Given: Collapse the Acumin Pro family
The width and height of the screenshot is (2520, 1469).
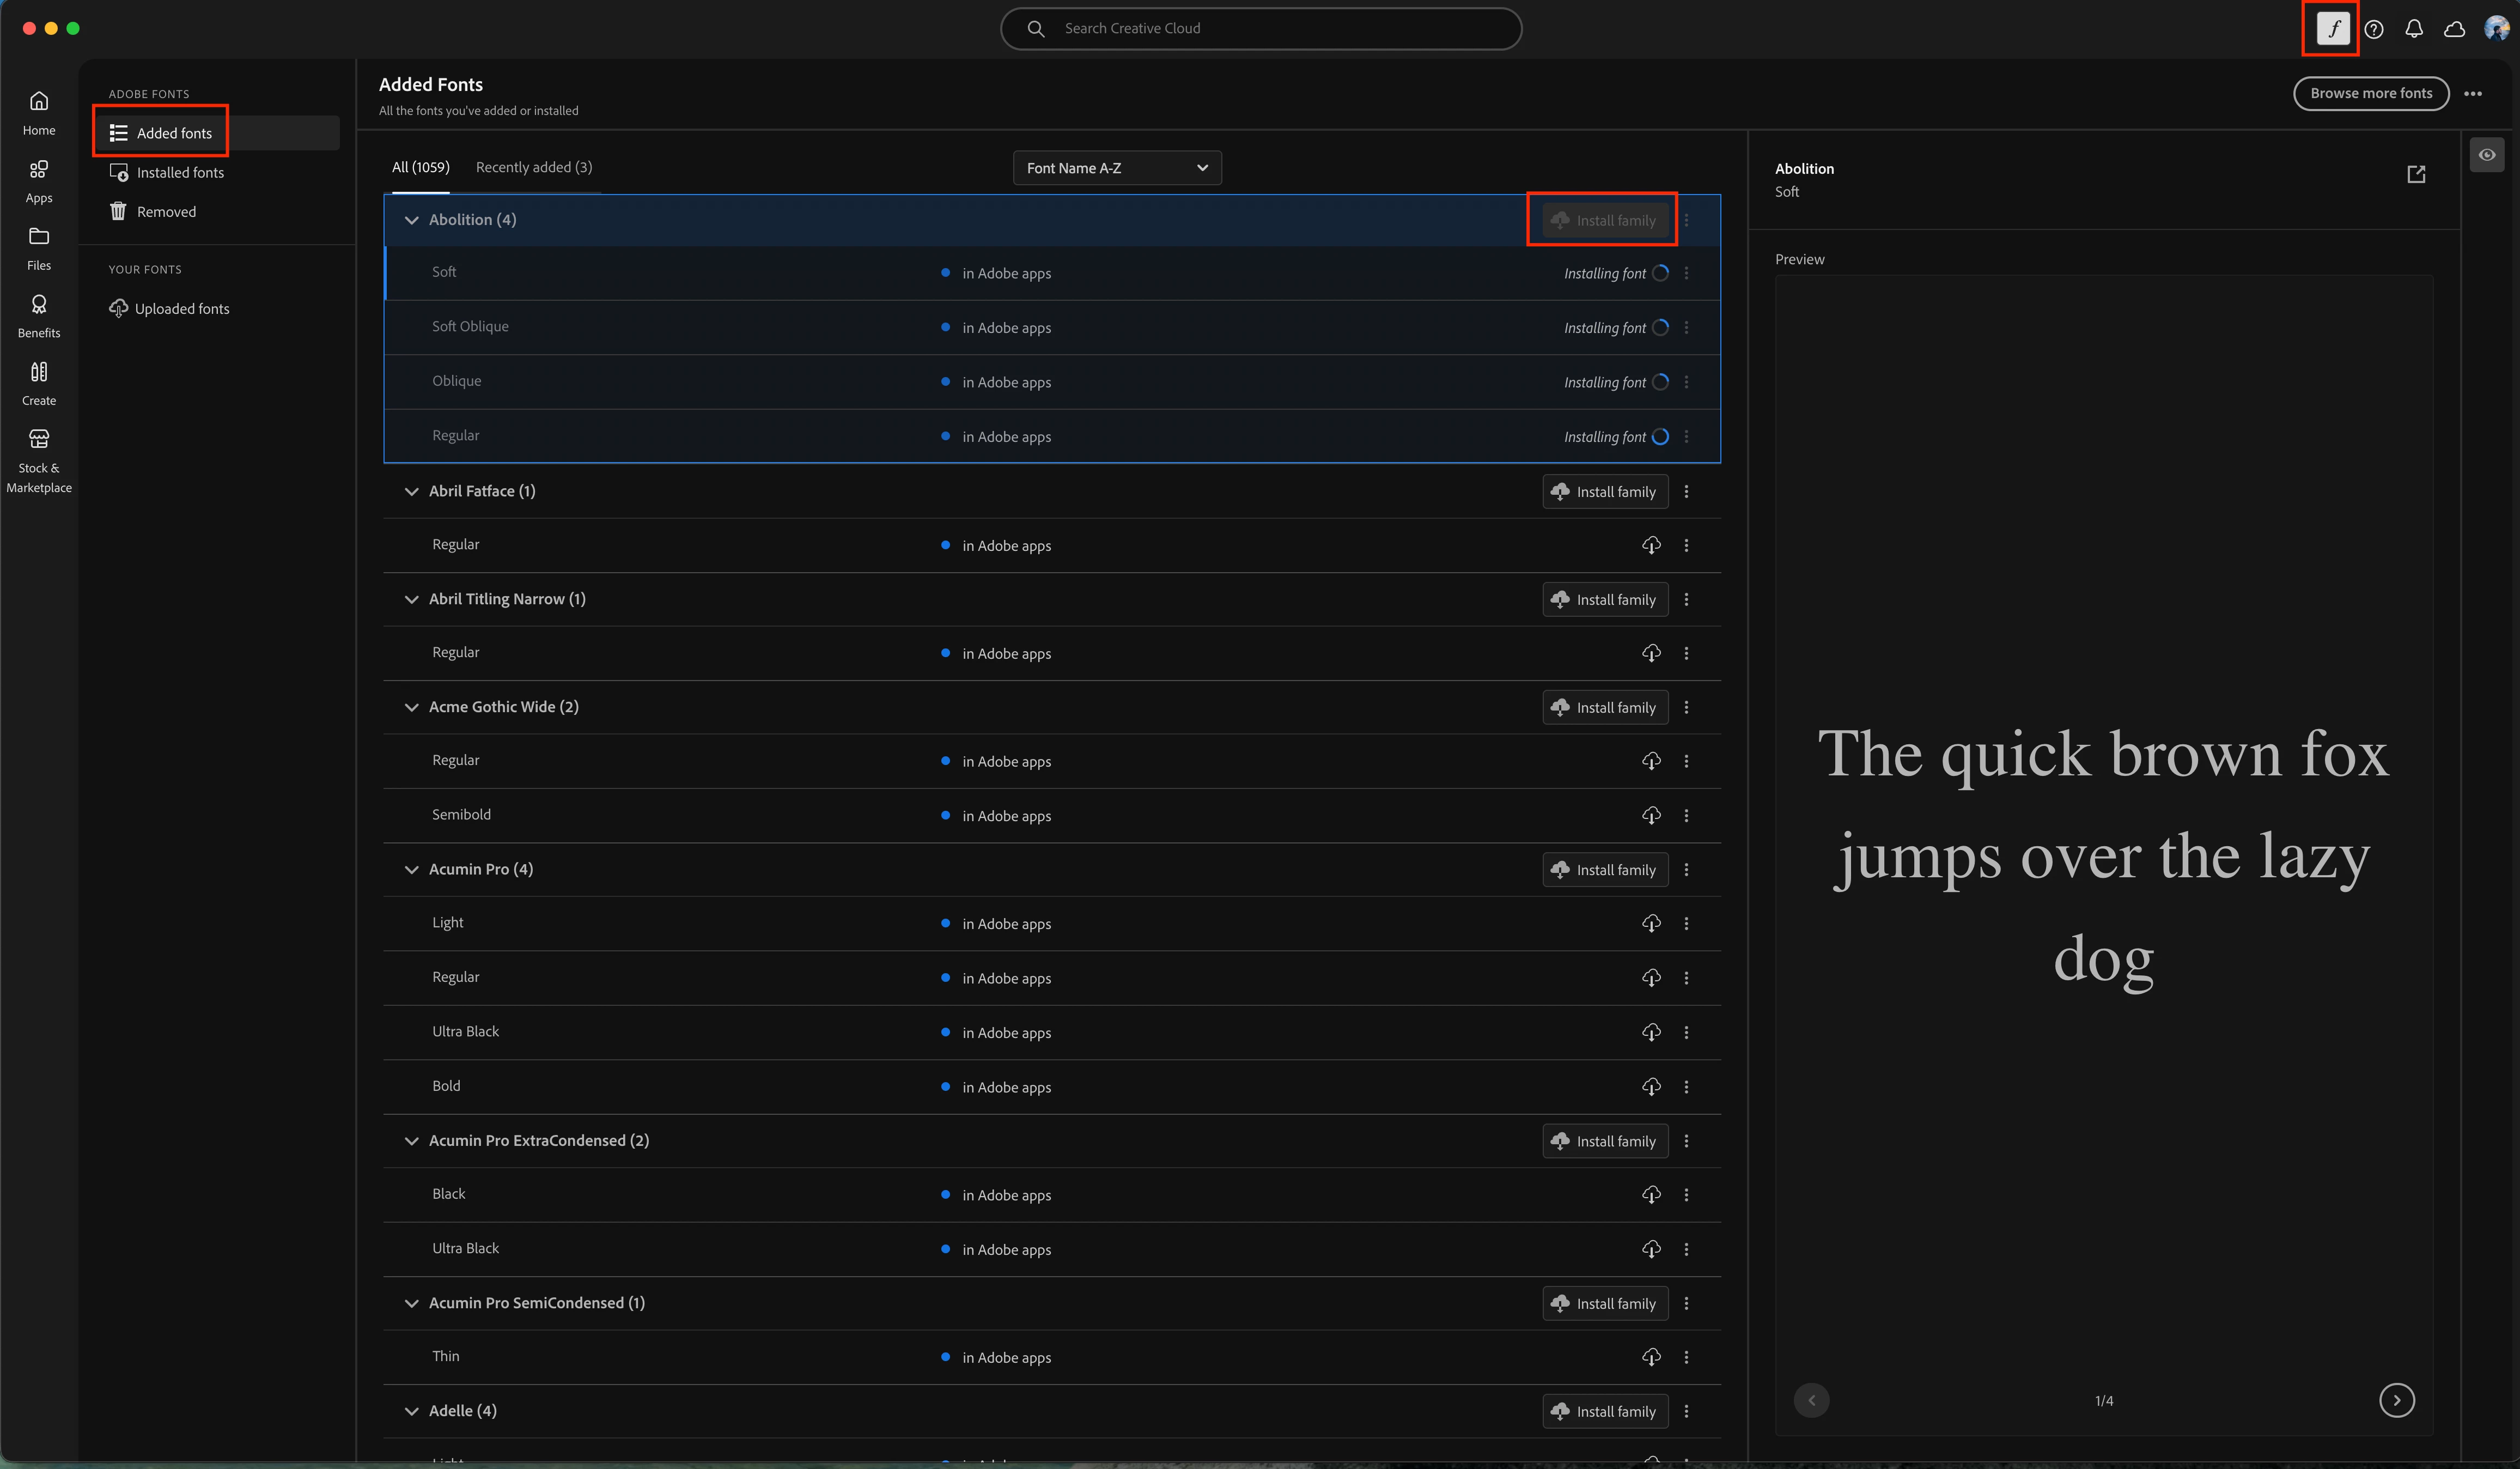Looking at the screenshot, I should click(411, 869).
